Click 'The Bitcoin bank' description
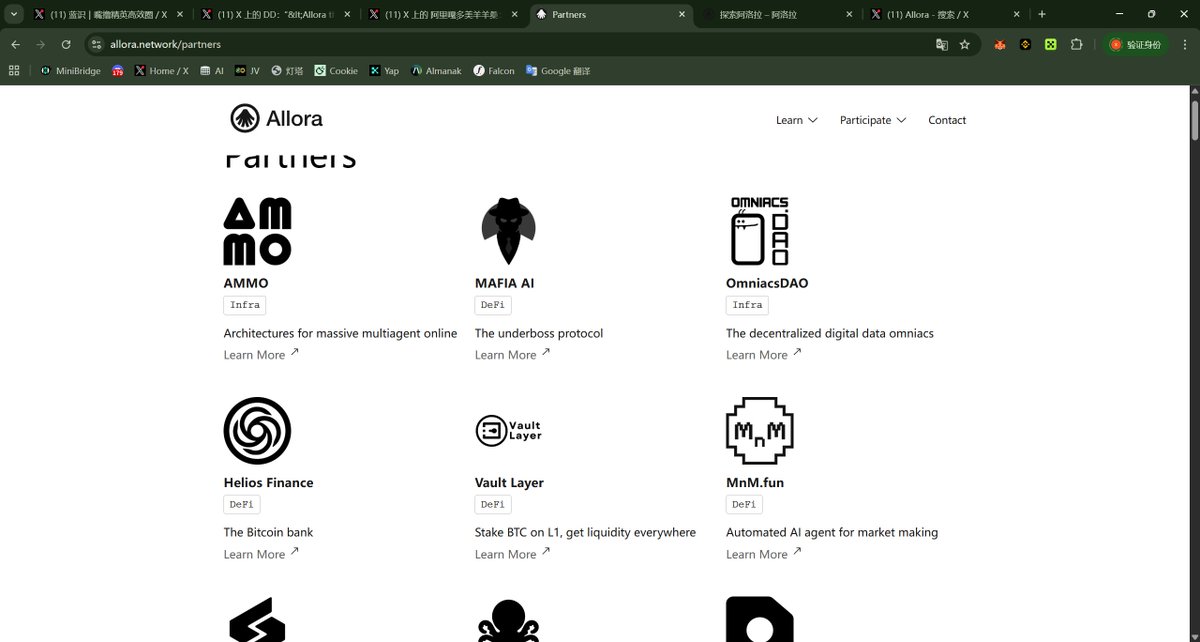The width and height of the screenshot is (1200, 642). [268, 532]
